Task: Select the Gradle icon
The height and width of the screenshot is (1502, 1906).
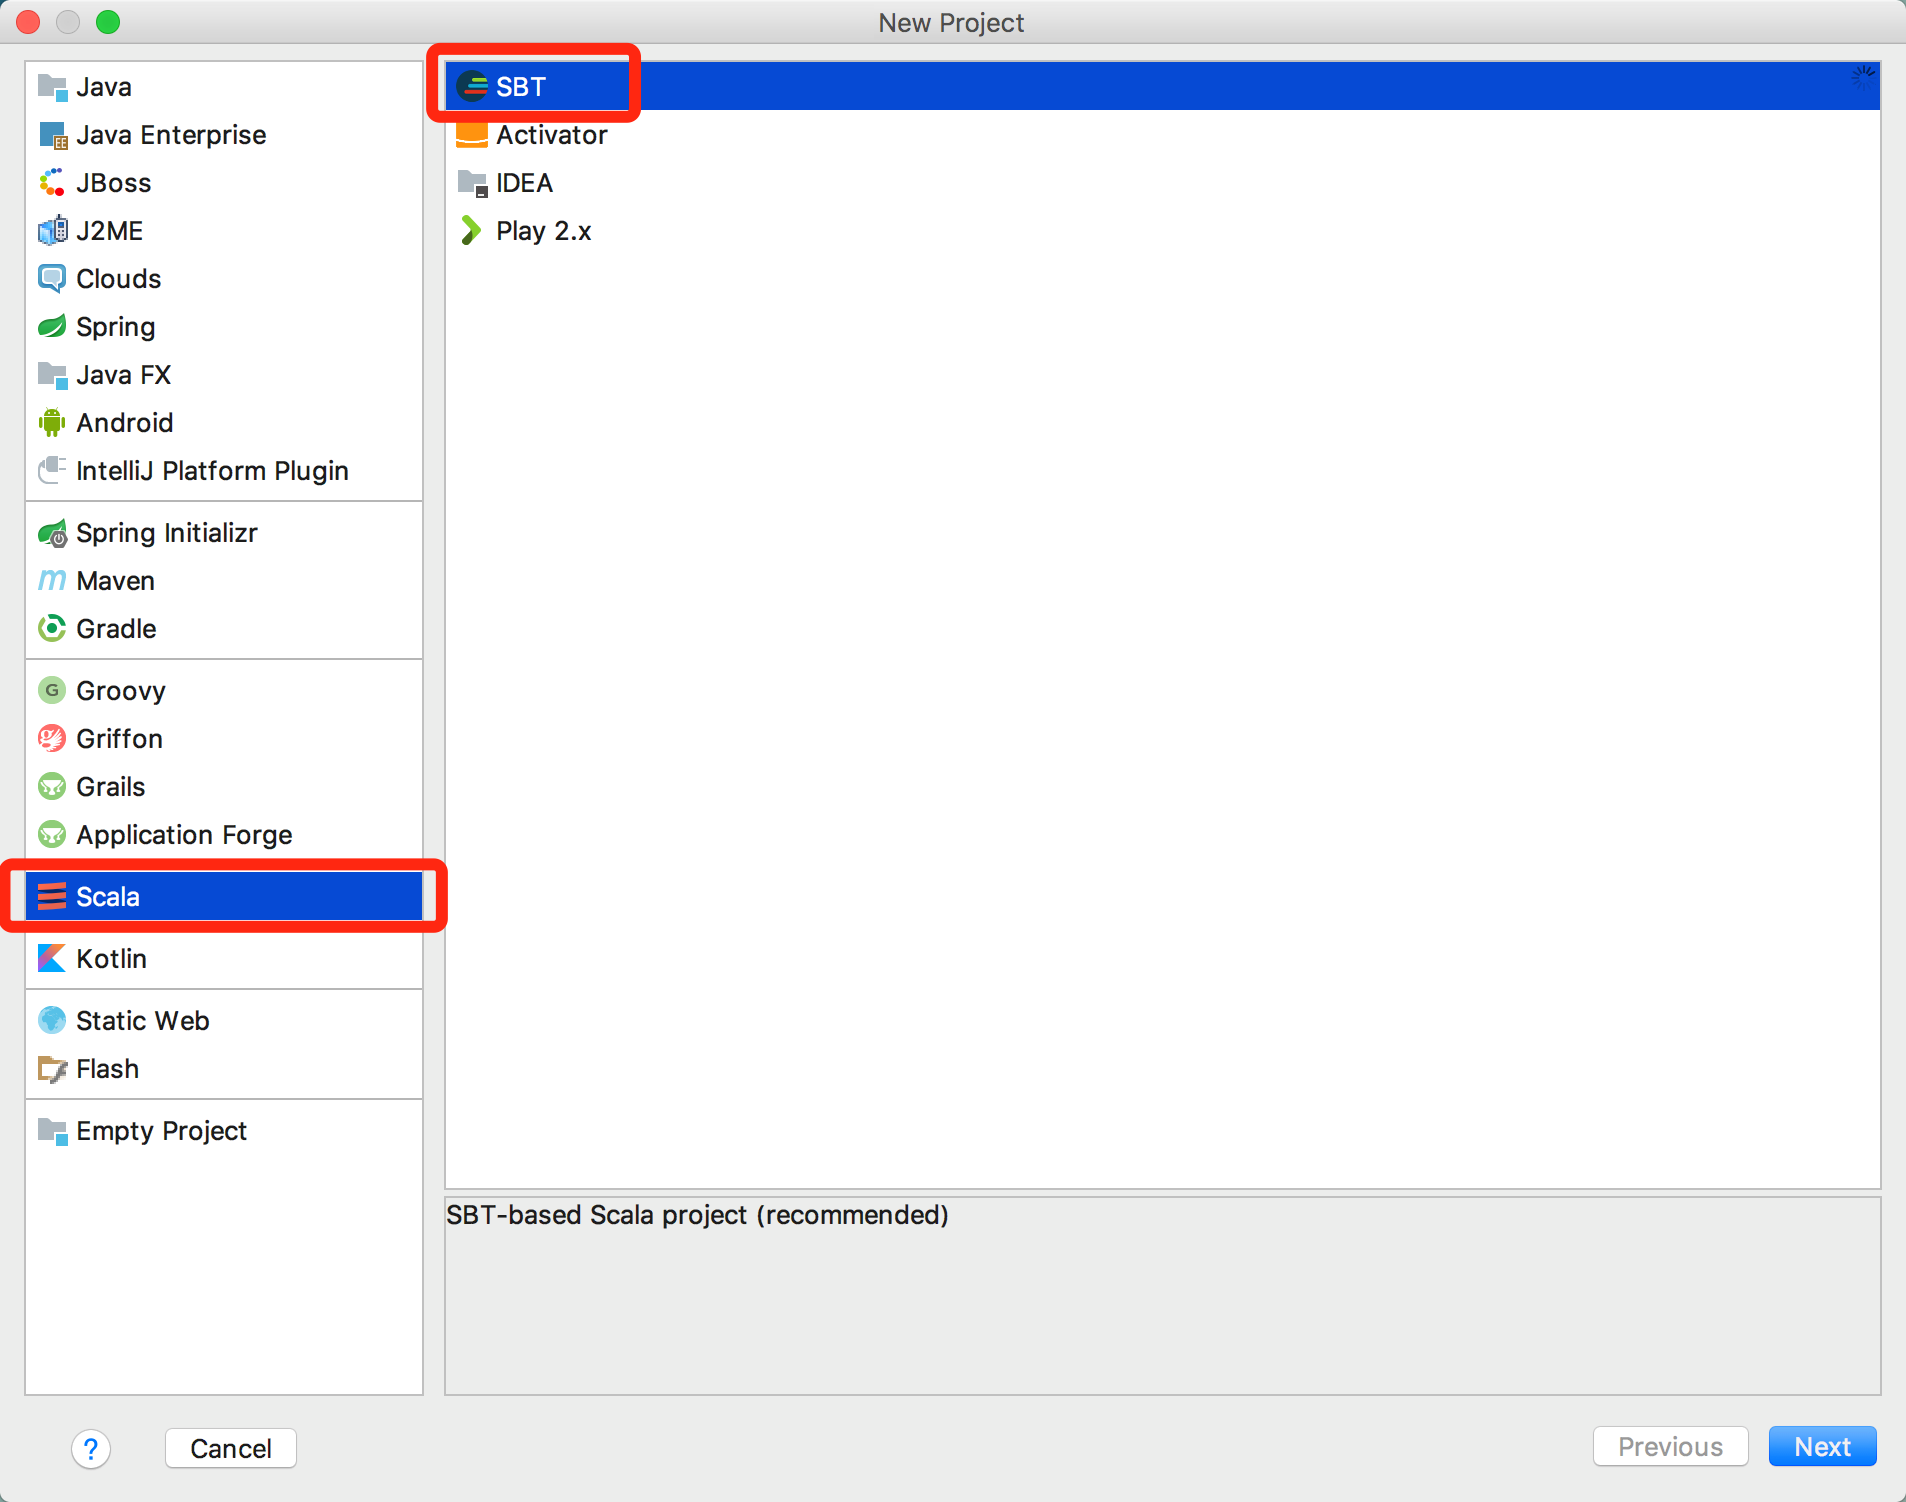Action: pyautogui.click(x=52, y=629)
